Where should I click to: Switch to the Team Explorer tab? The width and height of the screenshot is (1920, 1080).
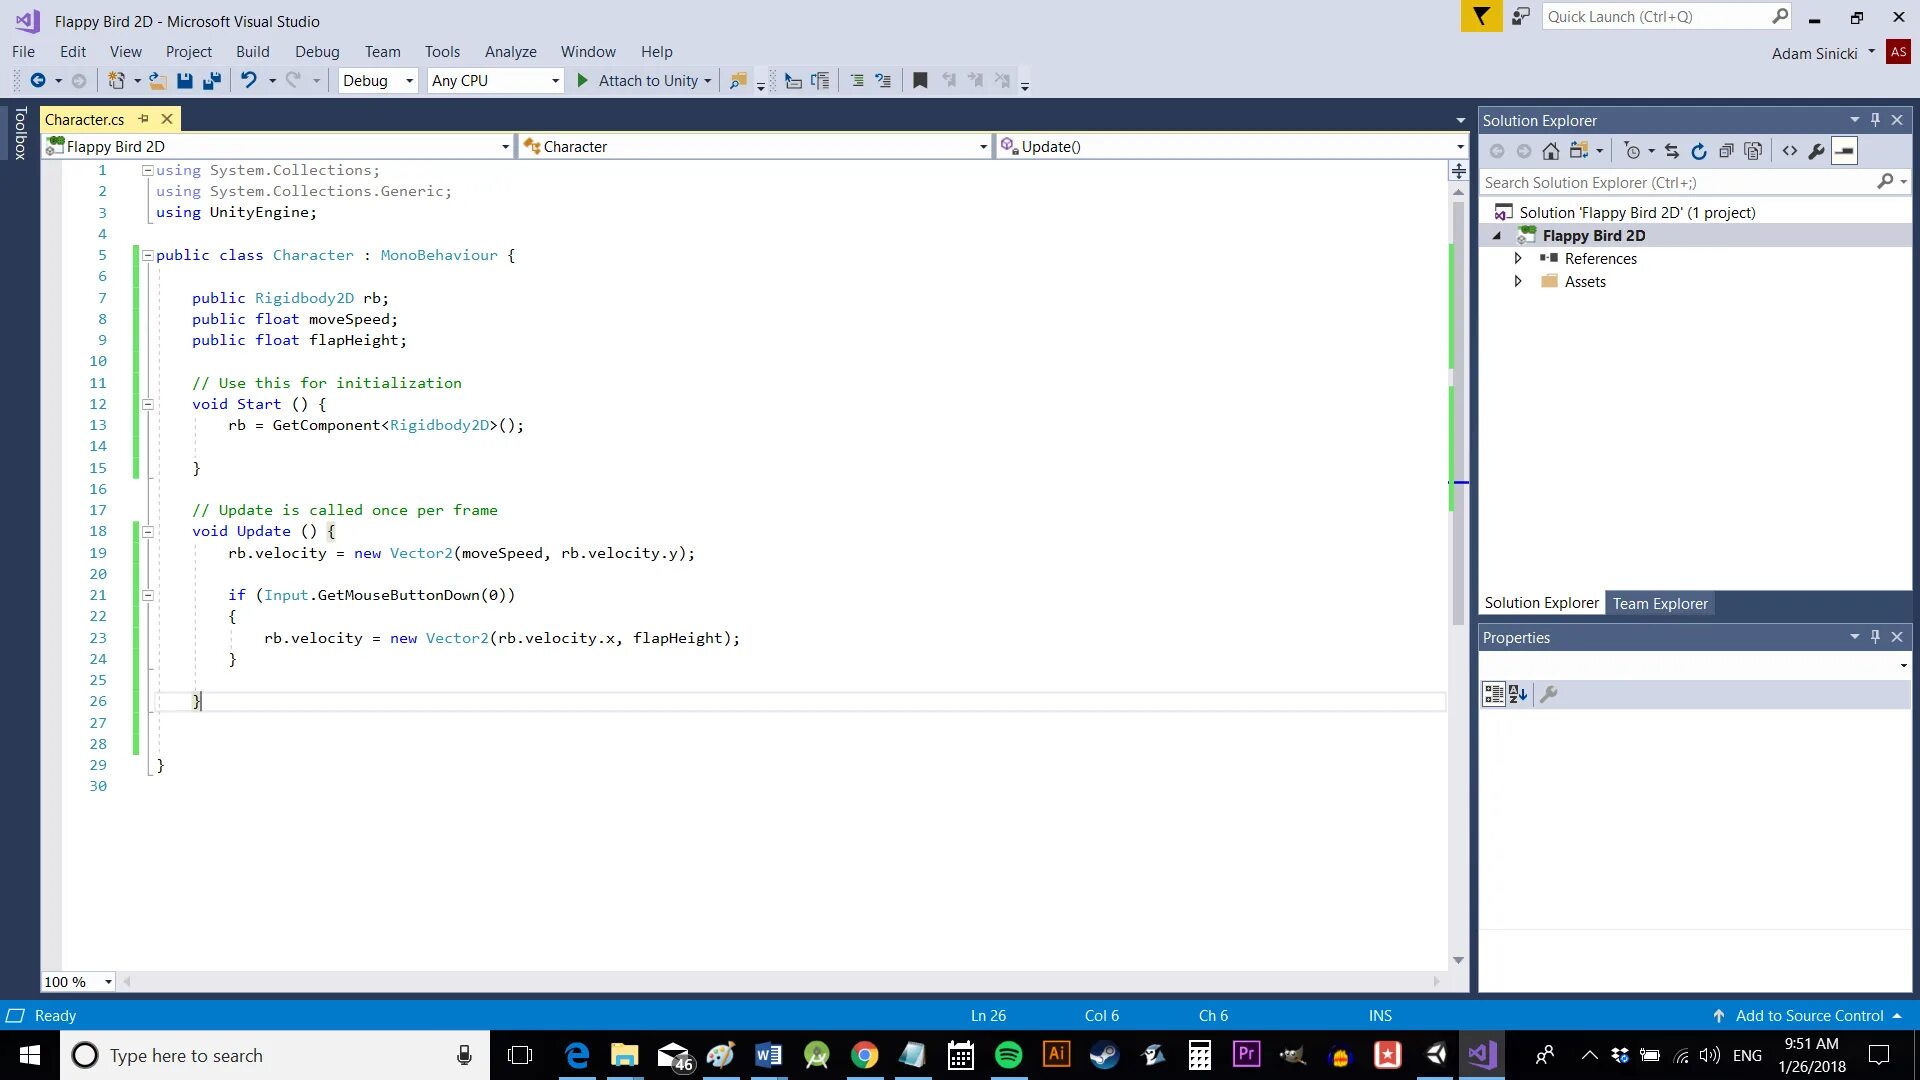click(x=1660, y=603)
